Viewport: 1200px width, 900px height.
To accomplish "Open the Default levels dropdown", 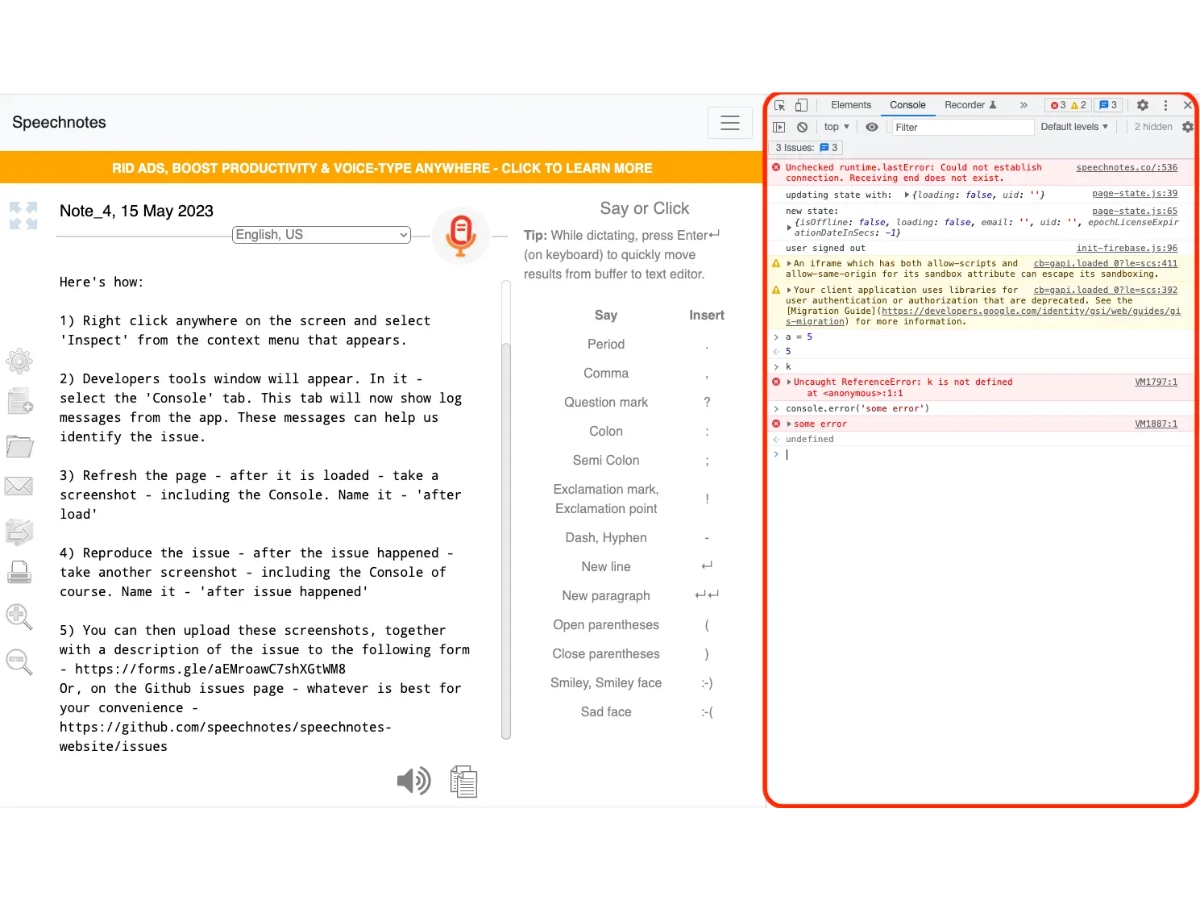I will [x=1075, y=127].
